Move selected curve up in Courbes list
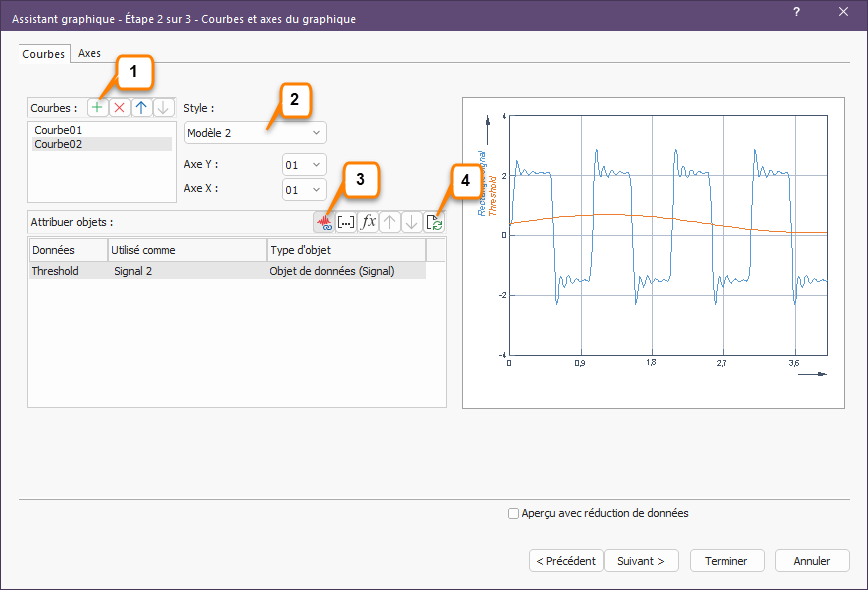 [142, 108]
